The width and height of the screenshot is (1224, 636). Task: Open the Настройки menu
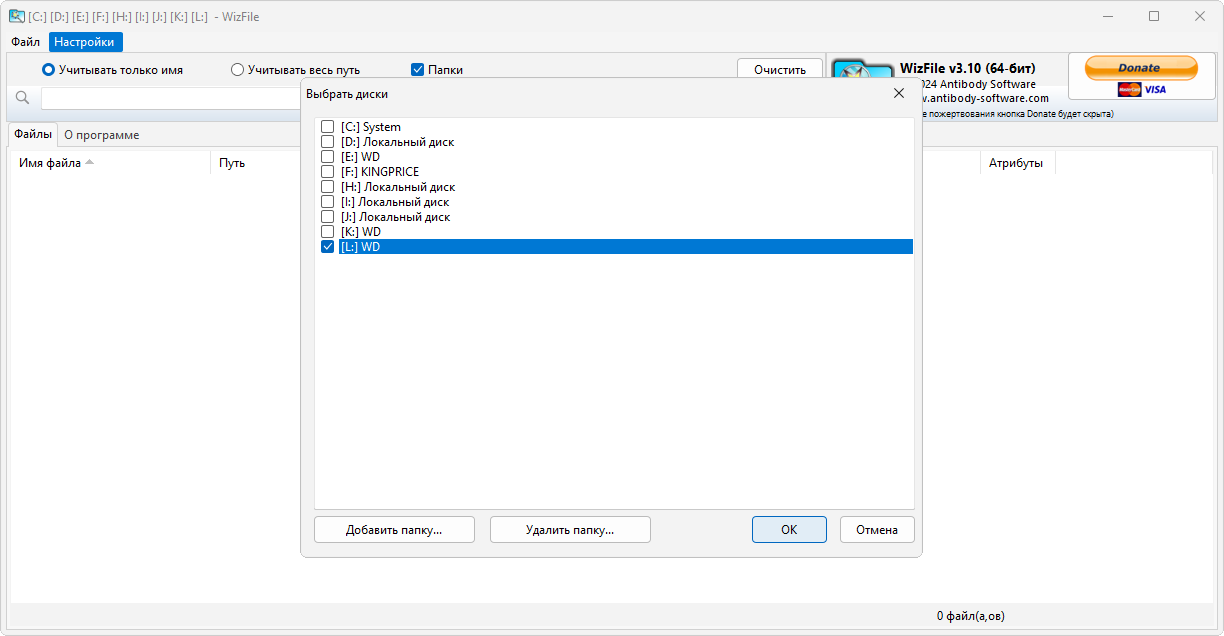[x=85, y=42]
